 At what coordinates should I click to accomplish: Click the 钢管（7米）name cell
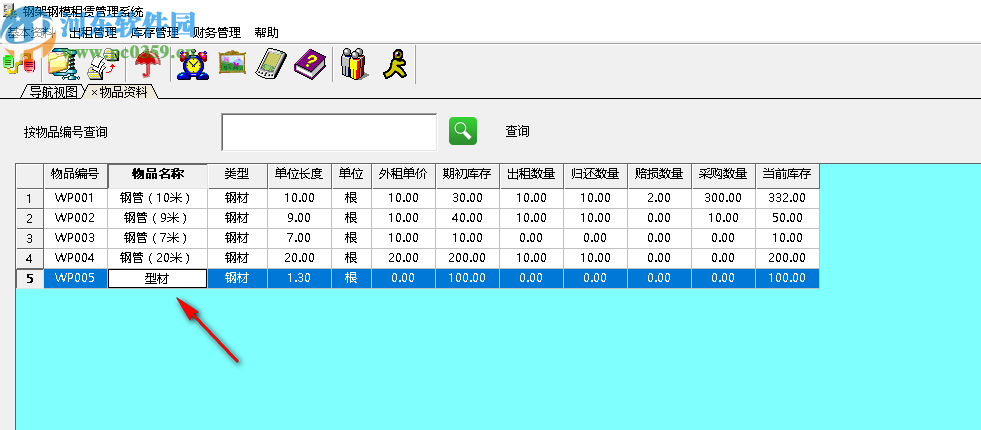pos(158,238)
